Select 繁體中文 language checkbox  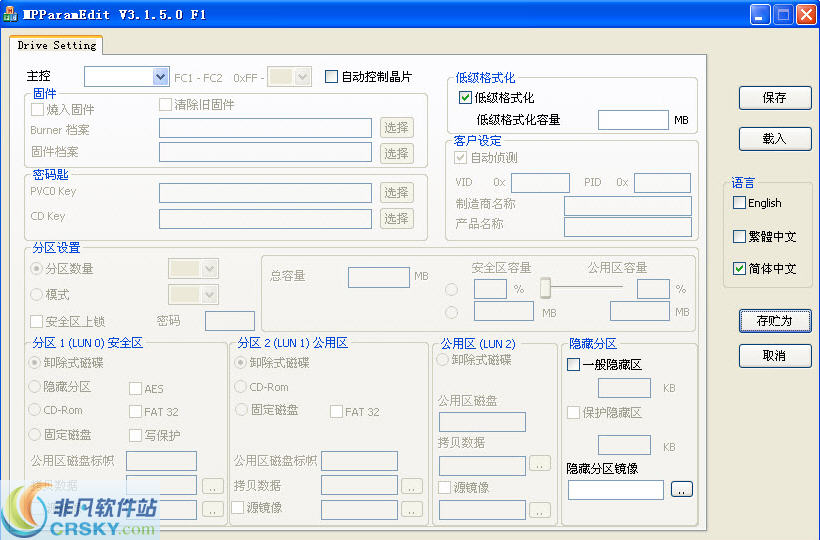pyautogui.click(x=739, y=236)
